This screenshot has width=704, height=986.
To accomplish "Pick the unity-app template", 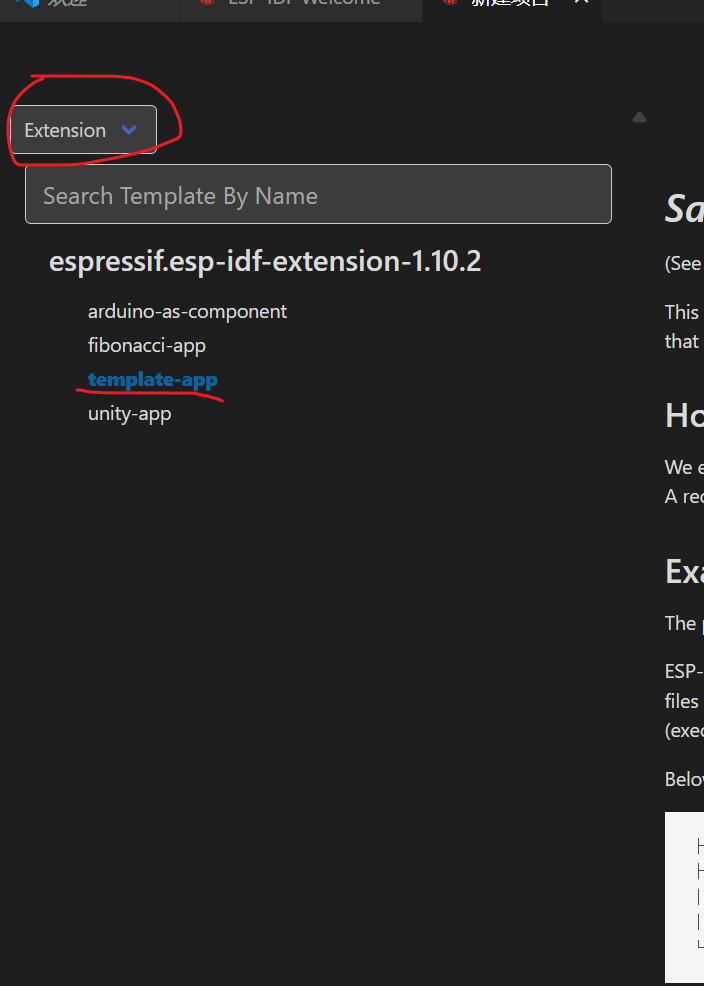I will [129, 413].
